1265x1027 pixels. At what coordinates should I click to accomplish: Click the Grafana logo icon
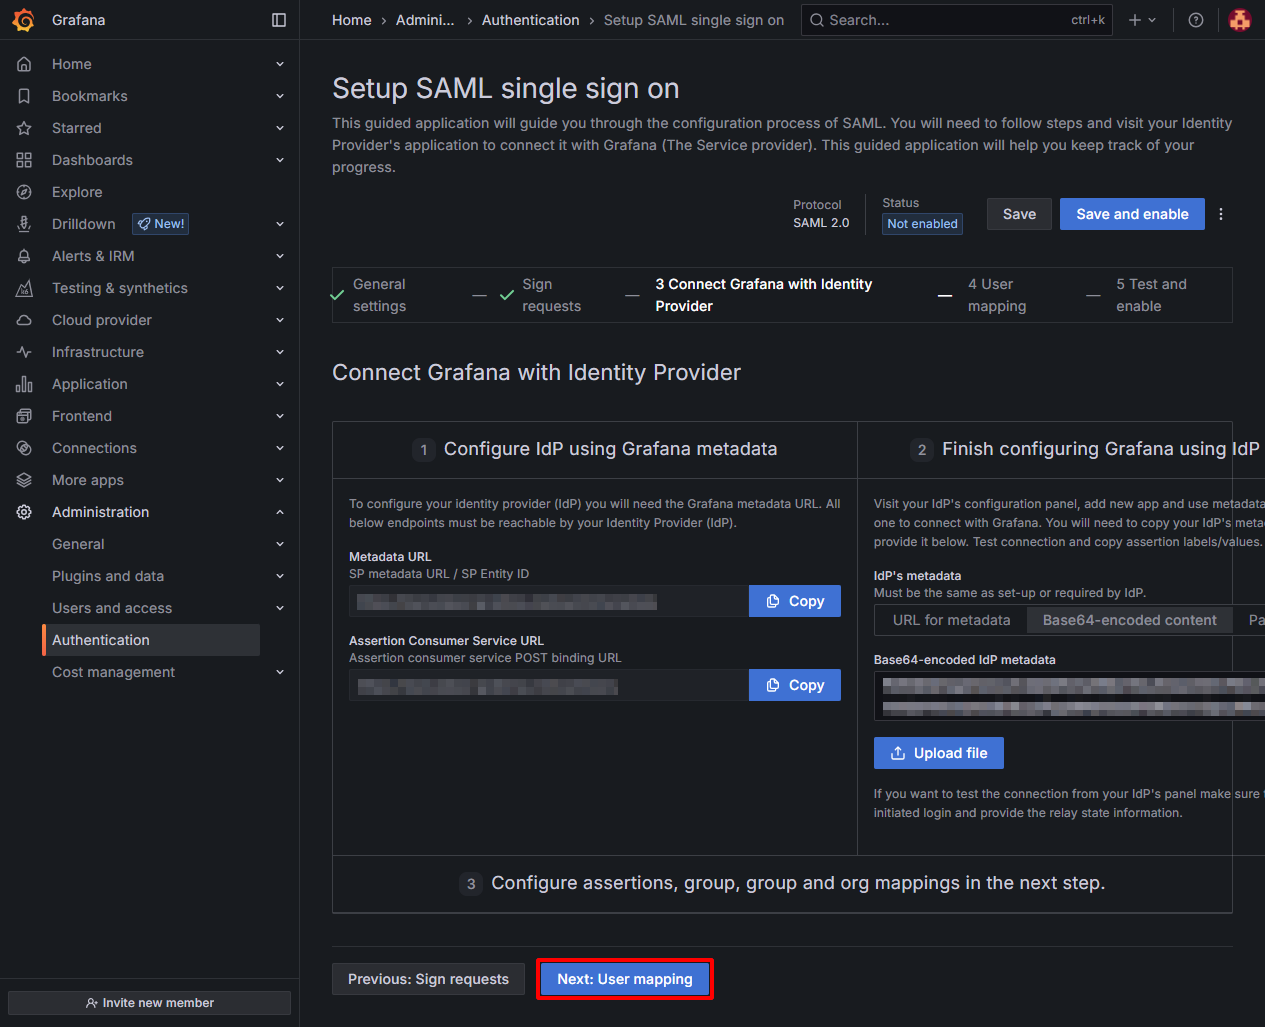[x=24, y=20]
